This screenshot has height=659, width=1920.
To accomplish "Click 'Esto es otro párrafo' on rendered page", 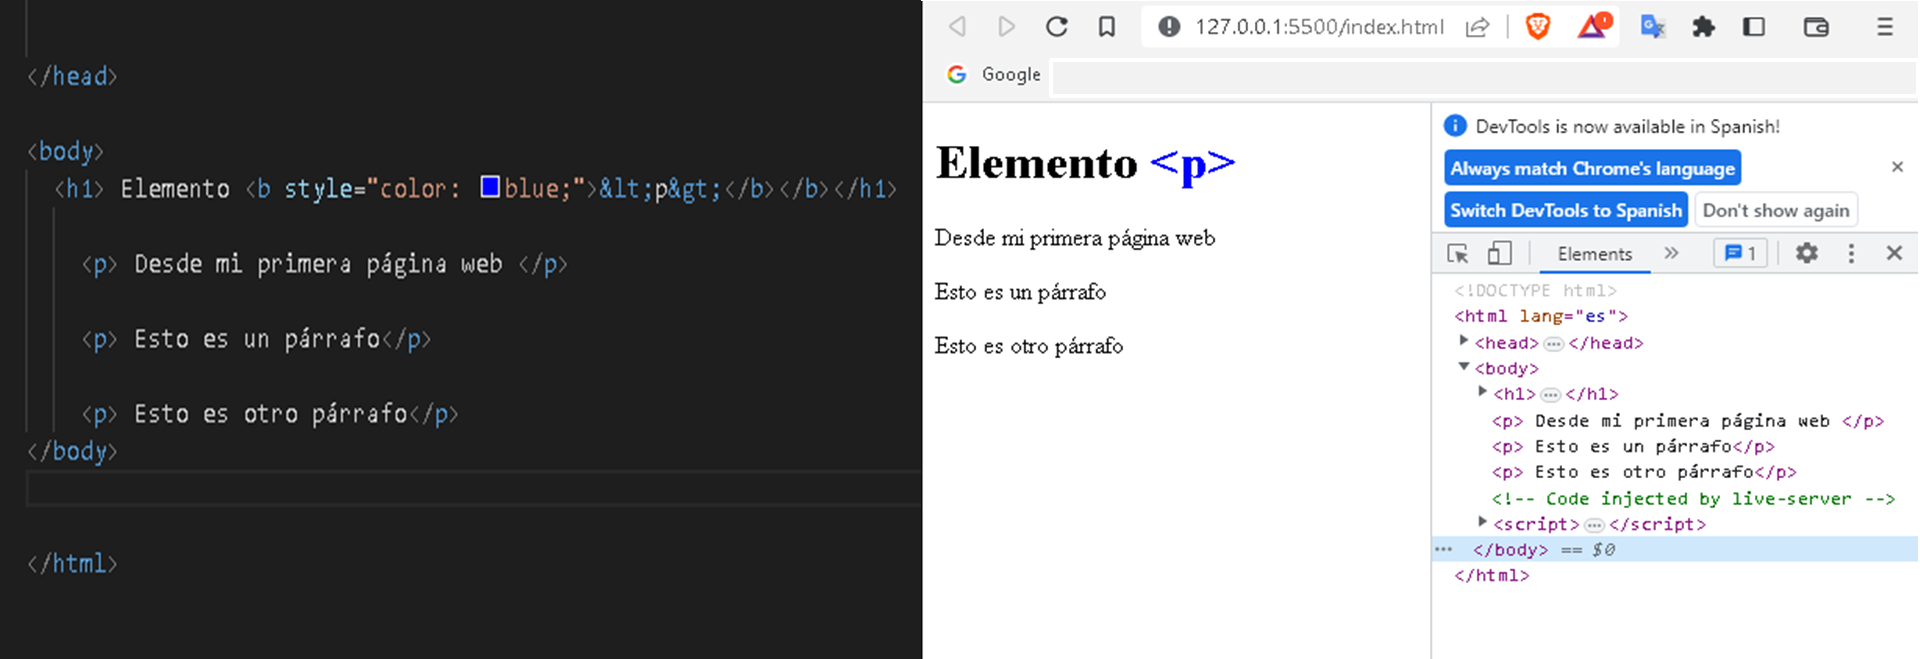I will [1028, 346].
